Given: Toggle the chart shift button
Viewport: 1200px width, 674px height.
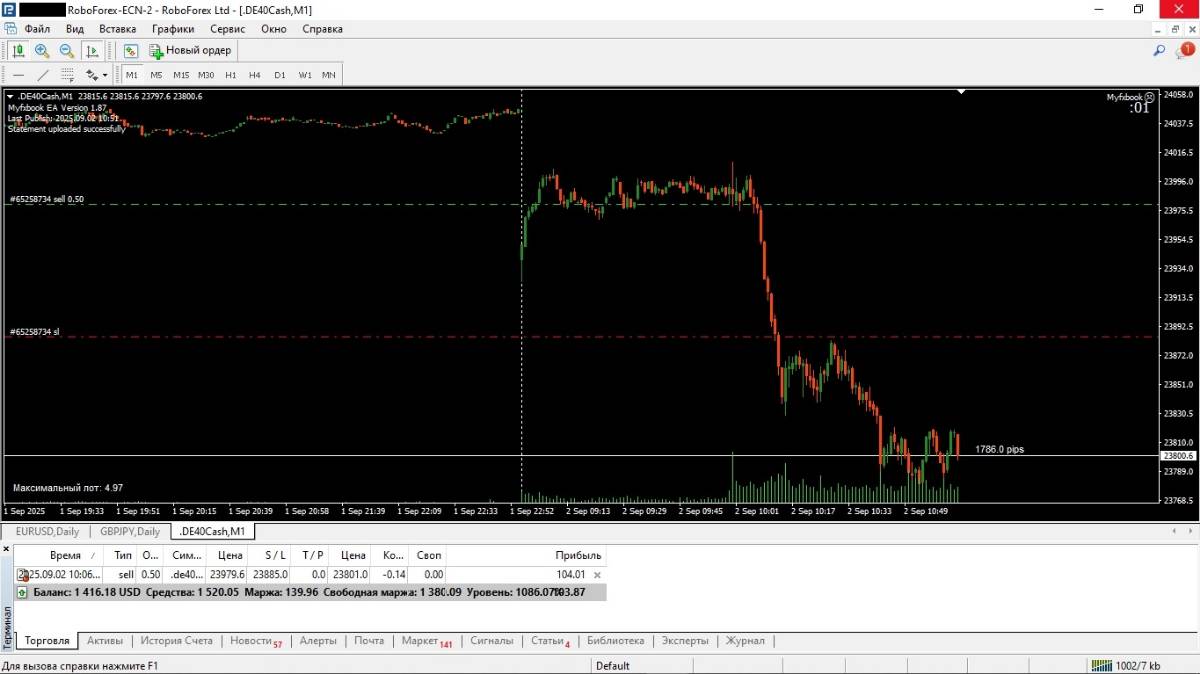Looking at the screenshot, I should click(x=92, y=50).
